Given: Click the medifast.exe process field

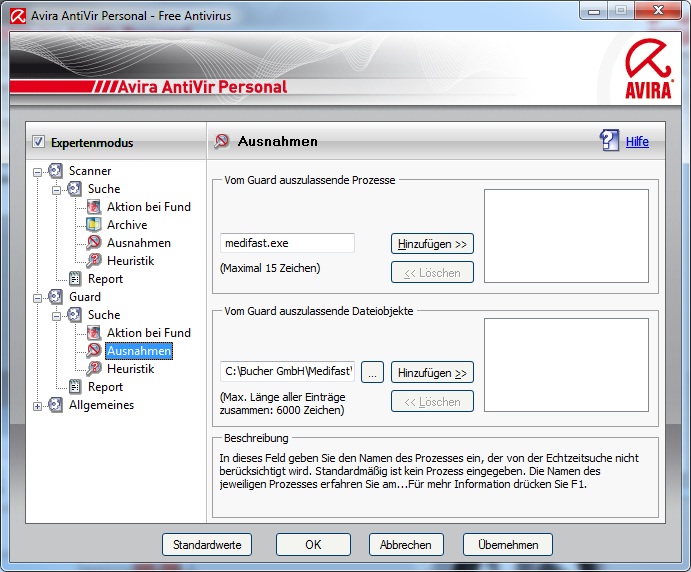Looking at the screenshot, I should pos(287,243).
